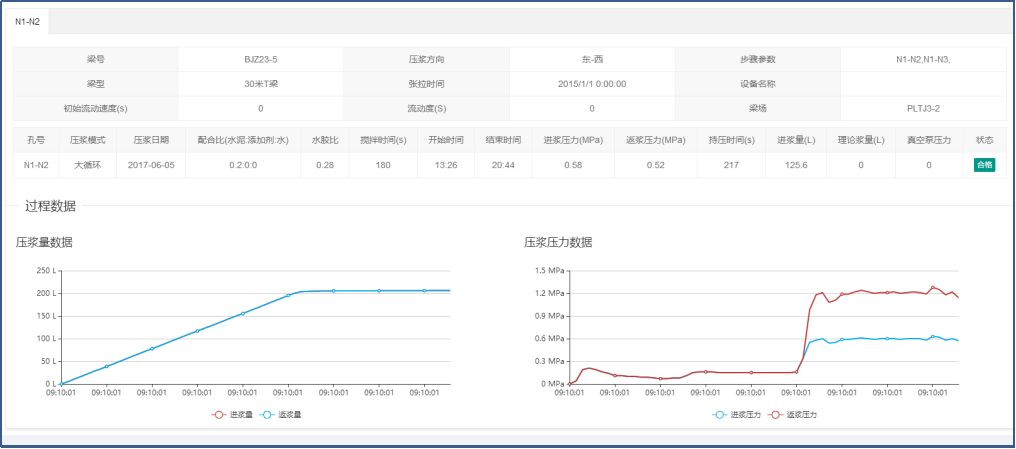Click the 状态 column header
1016x449 pixels.
tap(984, 140)
